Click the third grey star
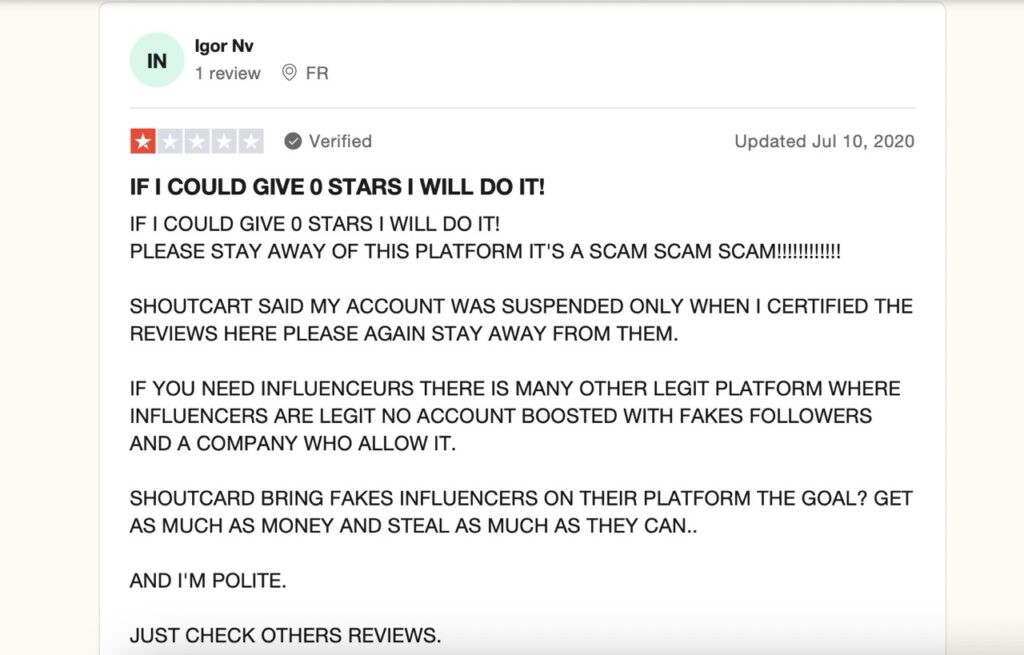The height and width of the screenshot is (655, 1024). [x=197, y=141]
